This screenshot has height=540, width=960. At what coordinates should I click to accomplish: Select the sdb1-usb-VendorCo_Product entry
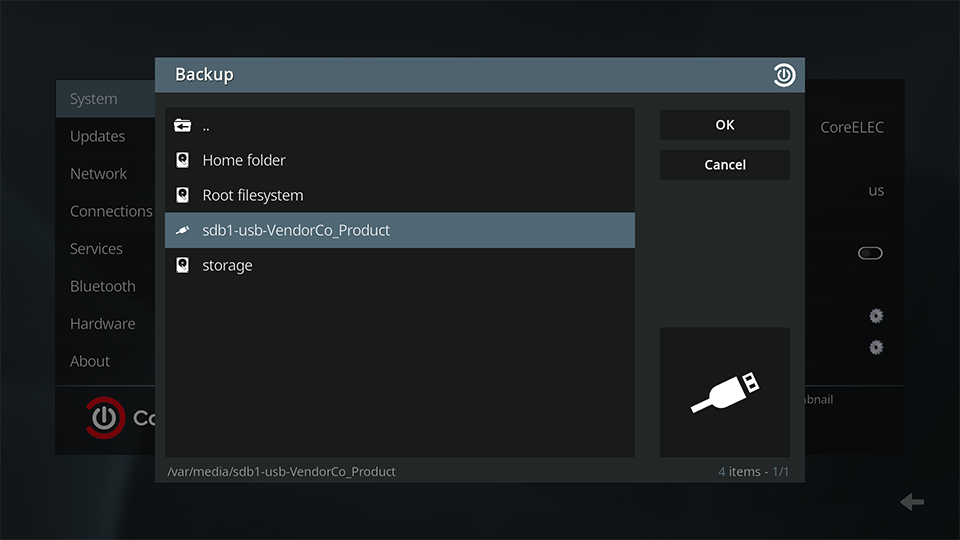click(400, 230)
